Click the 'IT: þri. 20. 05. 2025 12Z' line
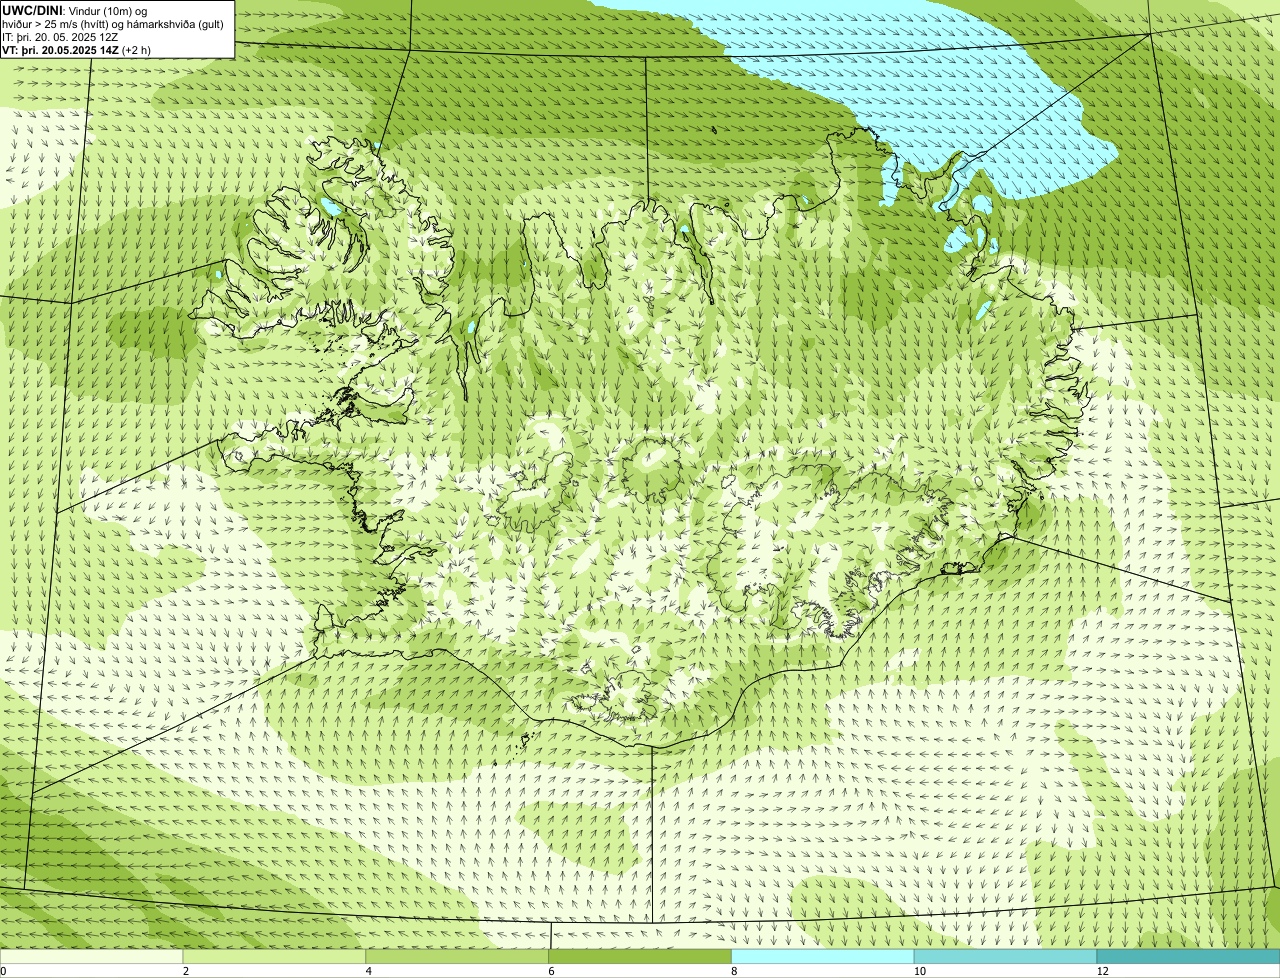The width and height of the screenshot is (1280, 978). (x=60, y=37)
